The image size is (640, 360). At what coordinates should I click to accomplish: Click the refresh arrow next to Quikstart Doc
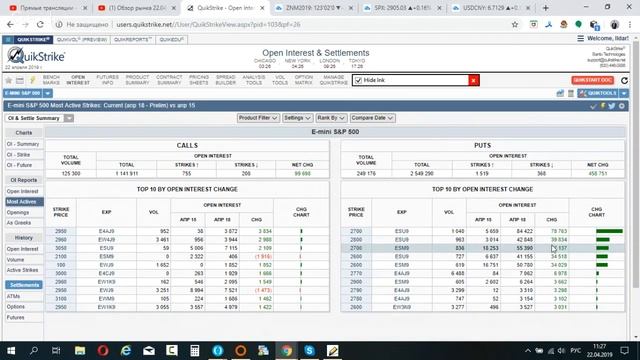pyautogui.click(x=624, y=80)
